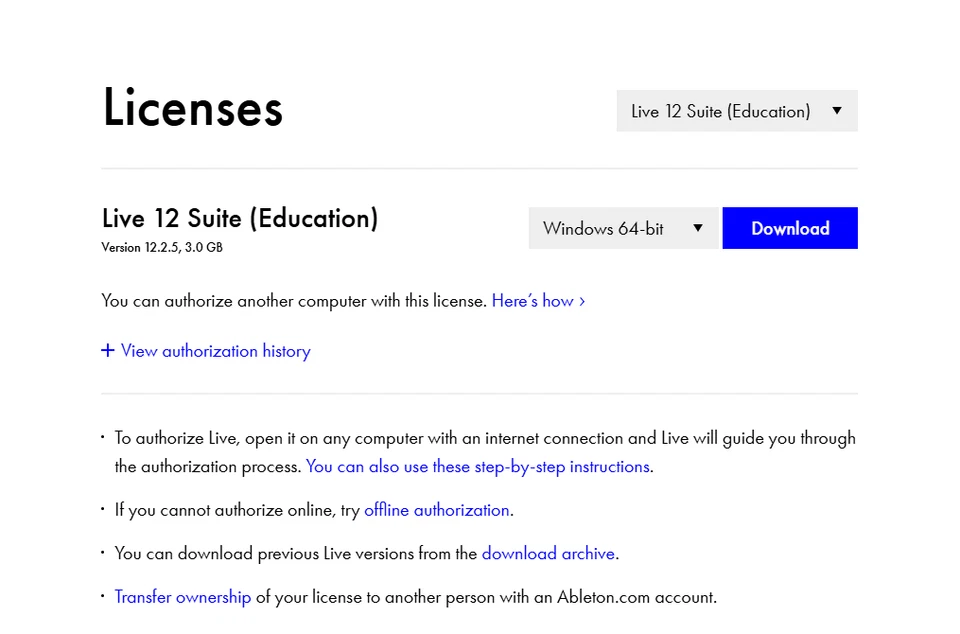The image size is (960, 634).
Task: Click the small arrow after Here's how
Action: pos(583,301)
